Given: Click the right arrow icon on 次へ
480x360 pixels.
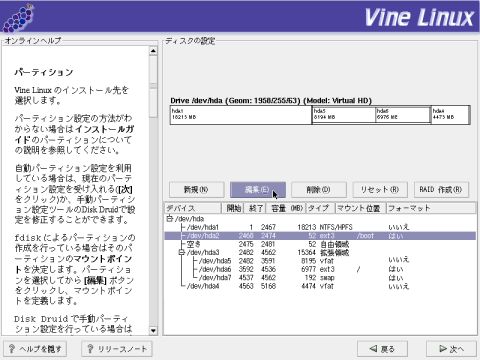Looking at the screenshot, I should [x=443, y=349].
